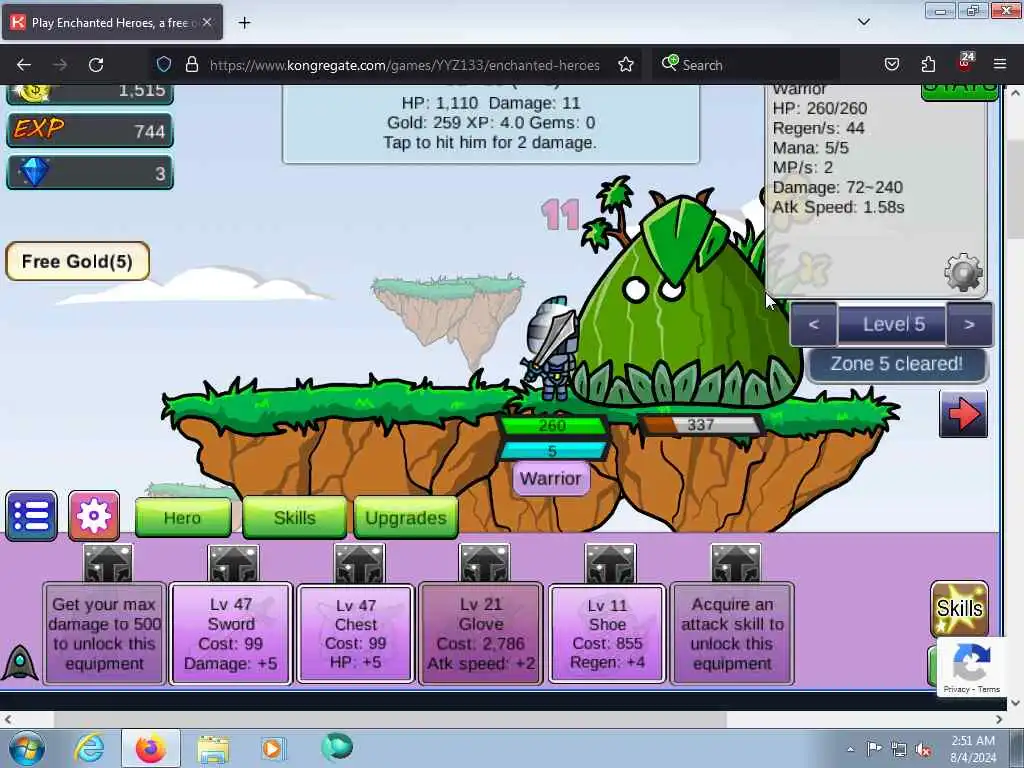Open the extension icon with 24 badge

click(x=966, y=62)
